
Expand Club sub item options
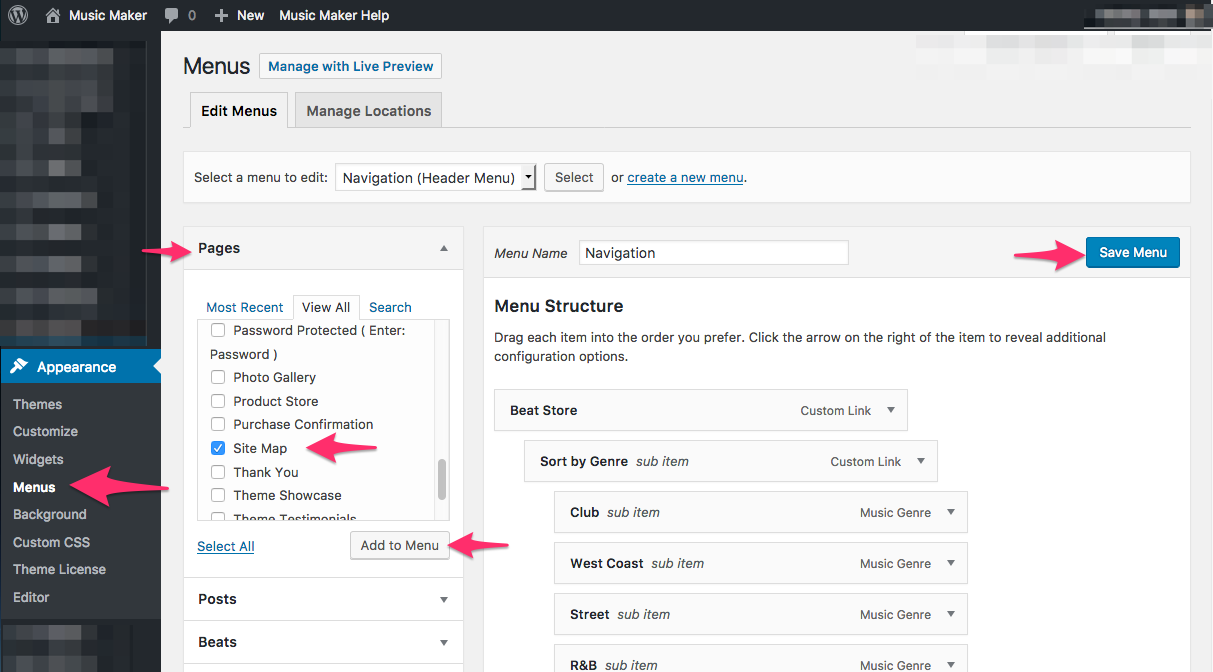click(x=950, y=512)
